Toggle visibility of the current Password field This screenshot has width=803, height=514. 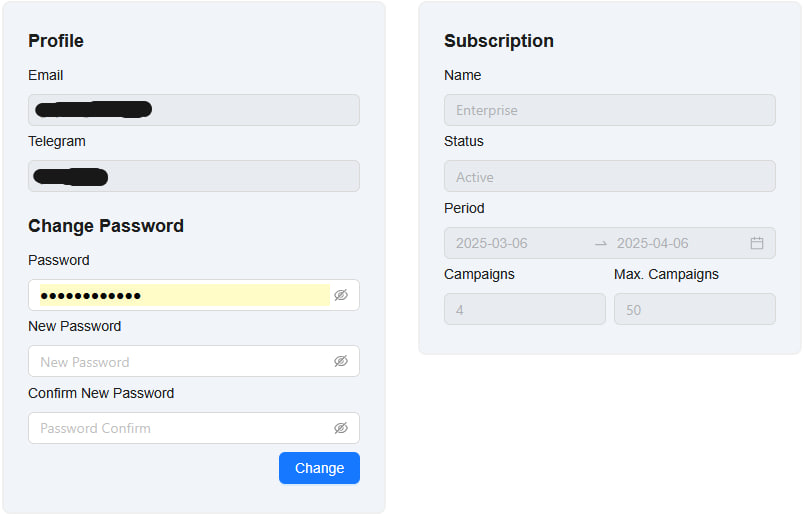(x=341, y=295)
